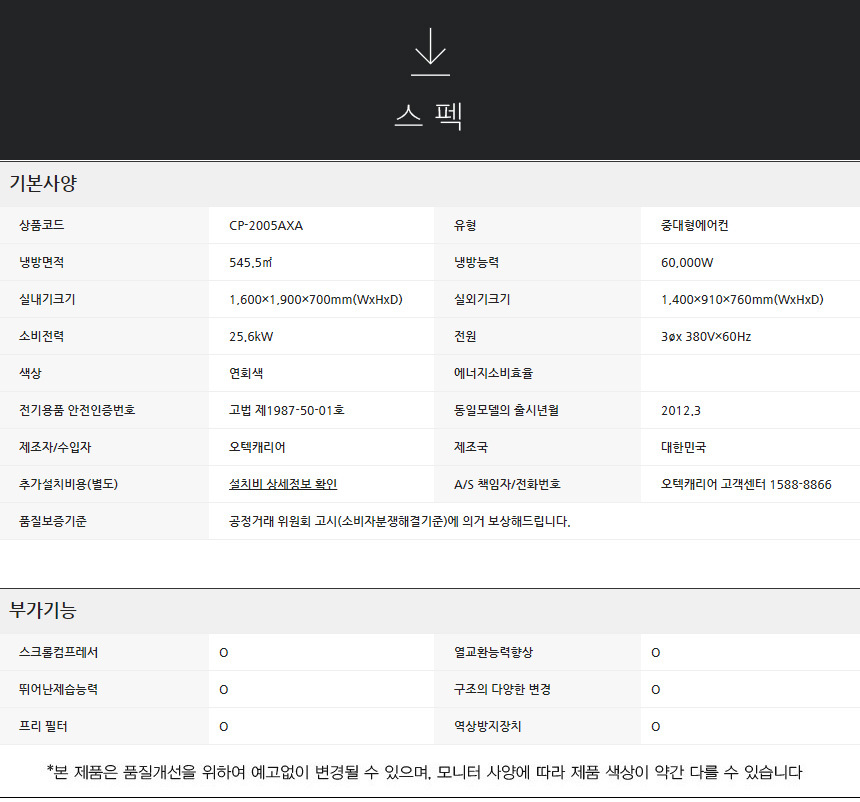Image resolution: width=860 pixels, height=802 pixels.
Task: Select the 부가기능 section header
Action: coord(43,610)
